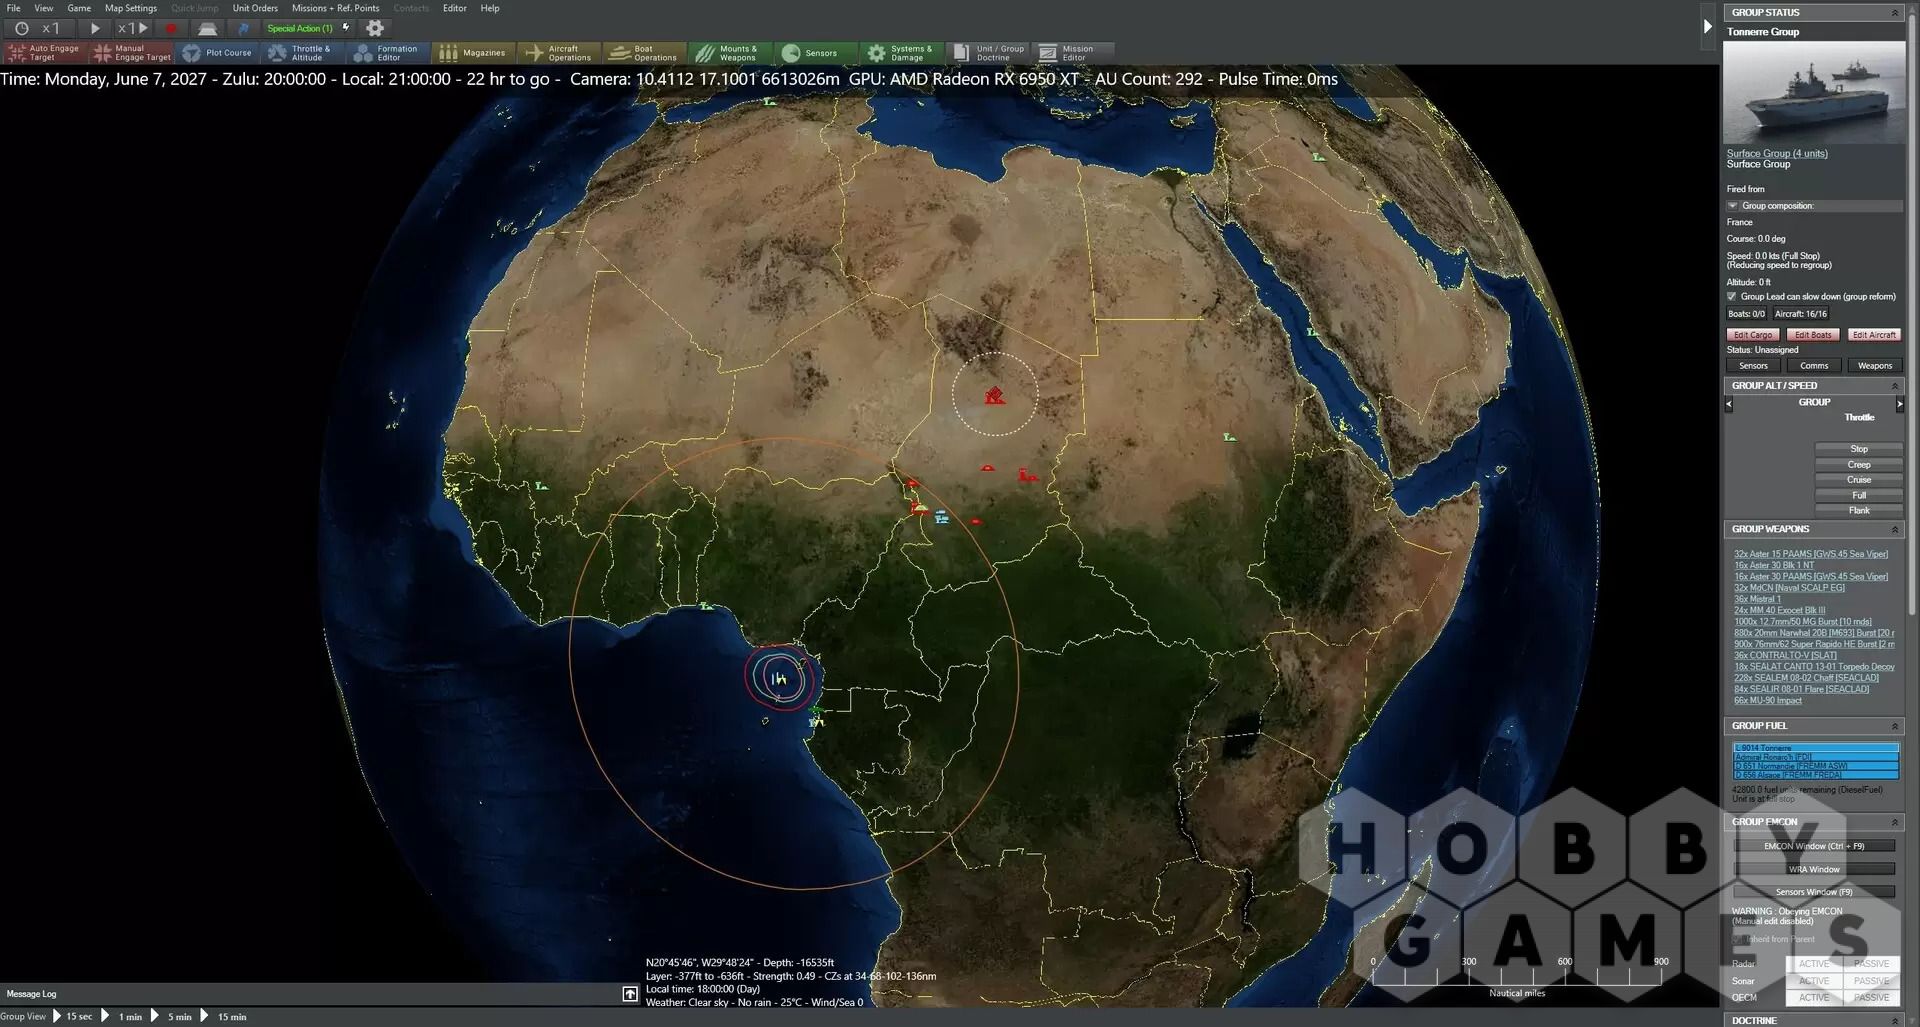Open Unit / Group Doctrine
The image size is (1920, 1027).
click(x=988, y=53)
